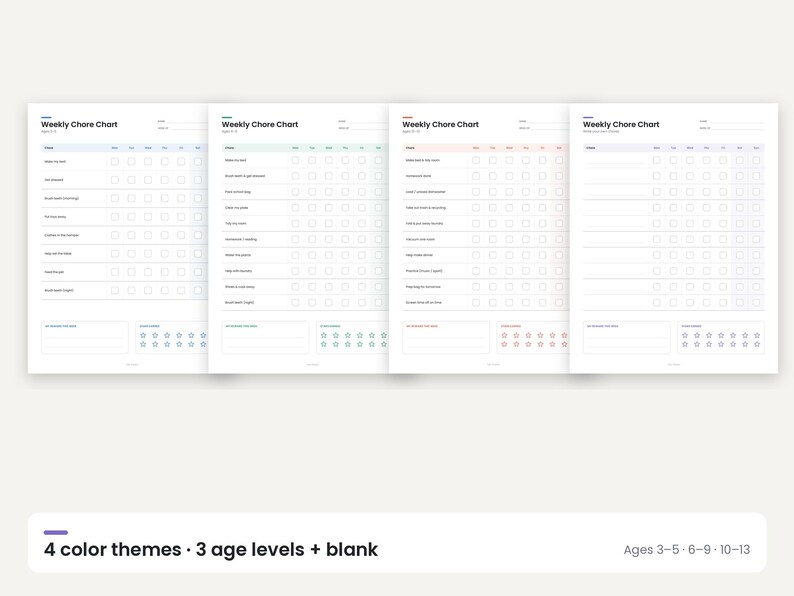Tick Wednesday box for 'Screen time off on time'
794x596 pixels.
point(509,302)
